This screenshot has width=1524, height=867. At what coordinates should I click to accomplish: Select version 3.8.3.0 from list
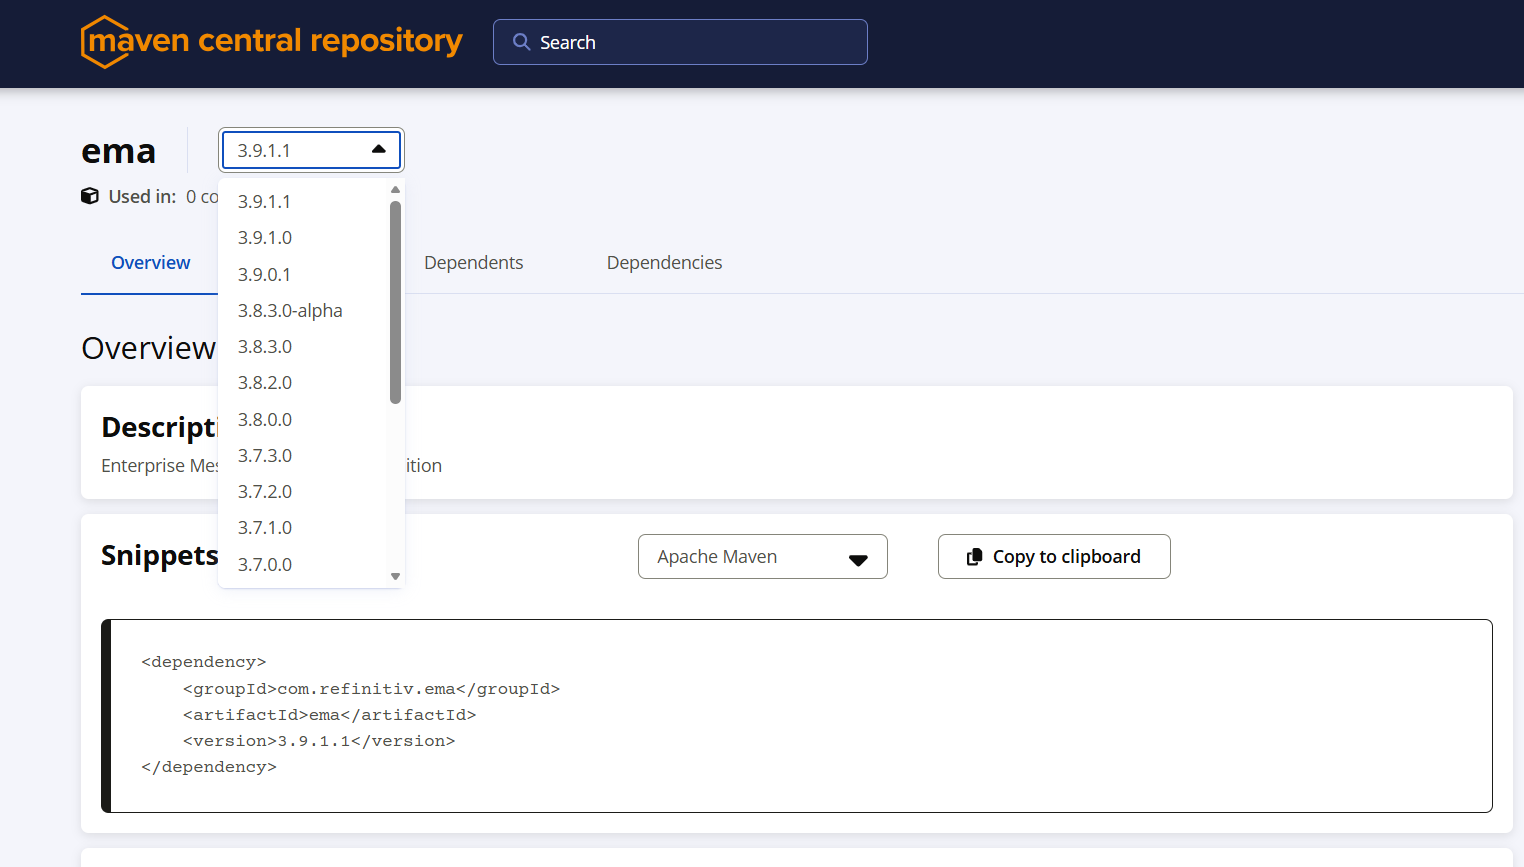303,346
